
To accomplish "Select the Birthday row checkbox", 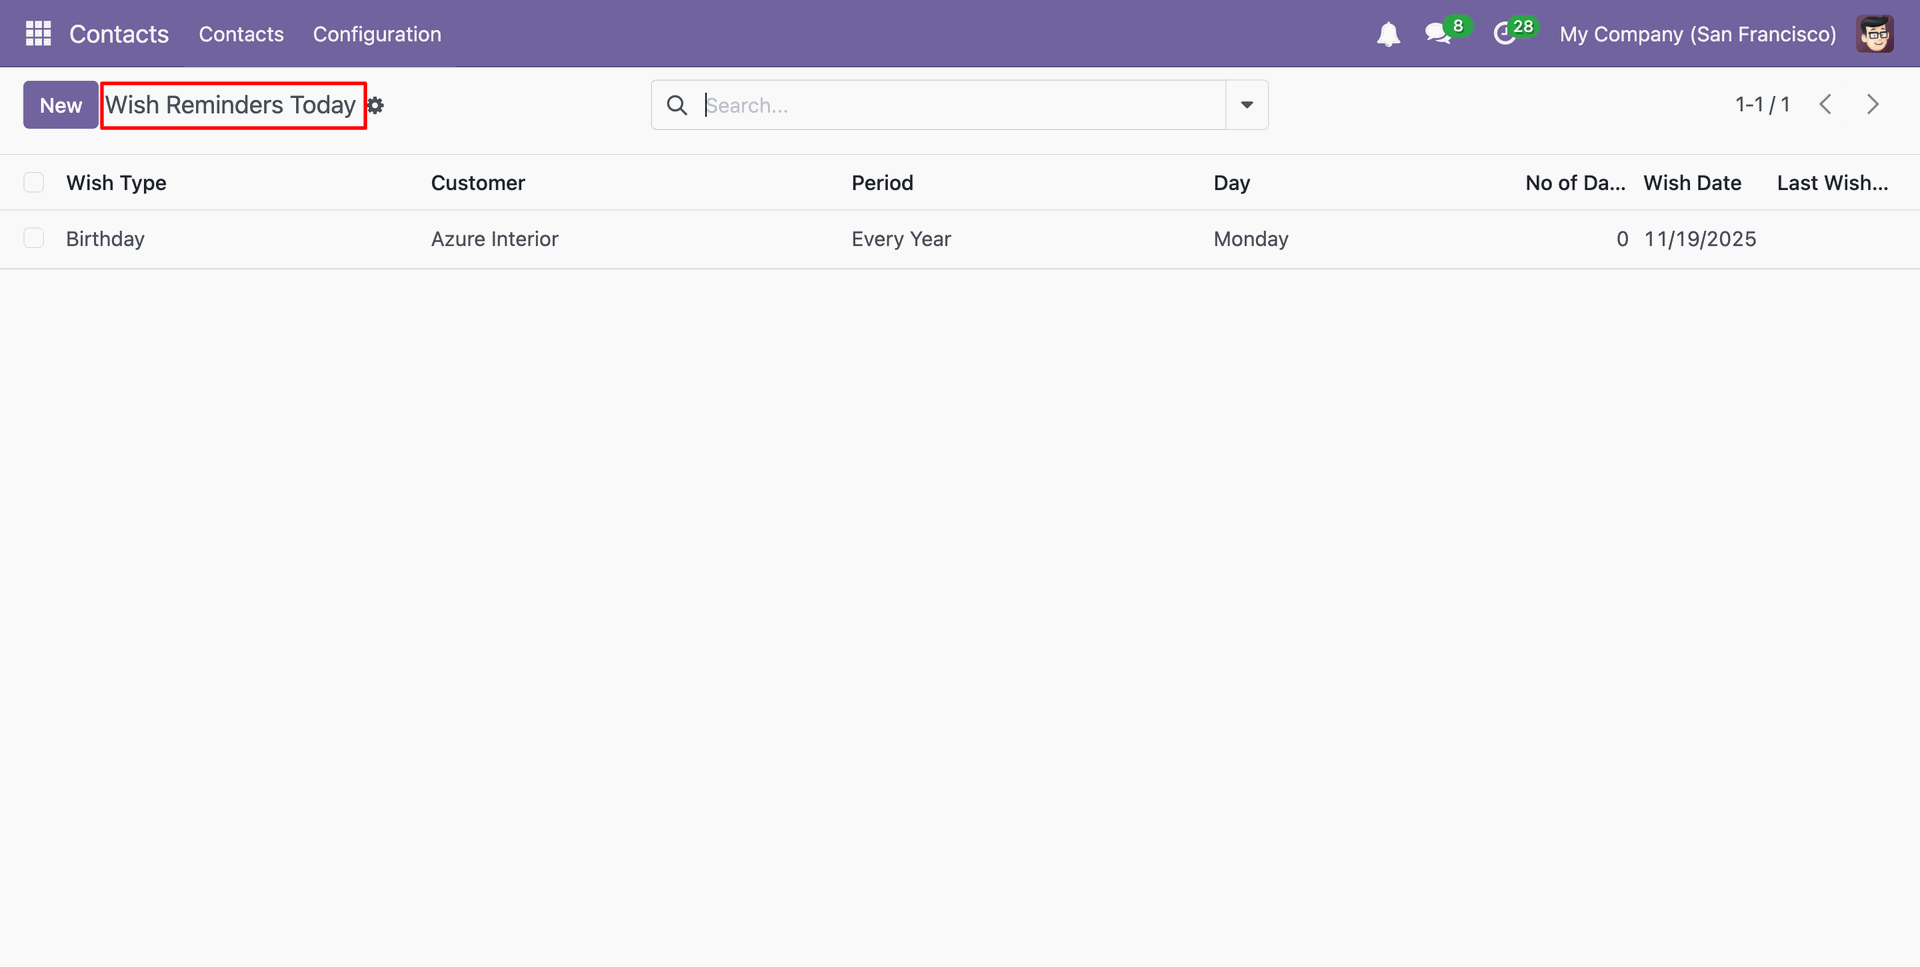I will point(34,239).
